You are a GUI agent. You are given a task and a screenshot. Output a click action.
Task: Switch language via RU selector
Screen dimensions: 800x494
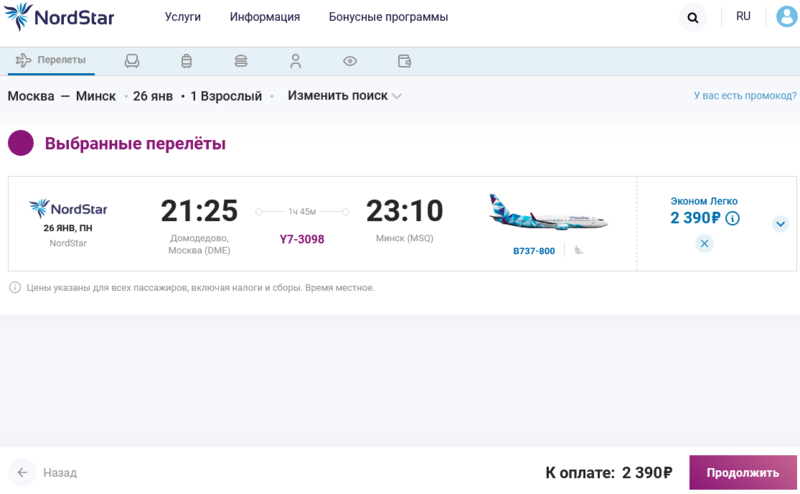[743, 17]
